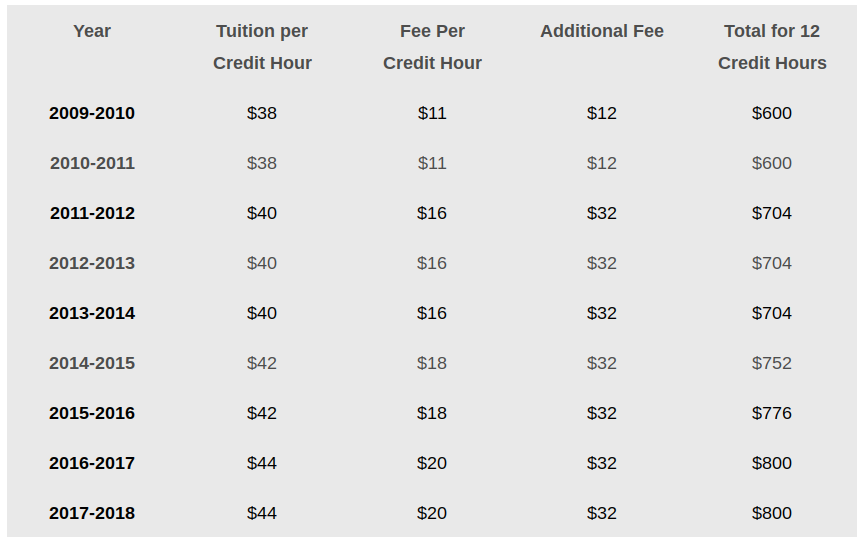Image resolution: width=863 pixels, height=546 pixels.
Task: Select the 2009-2010 year row label
Action: tap(92, 113)
